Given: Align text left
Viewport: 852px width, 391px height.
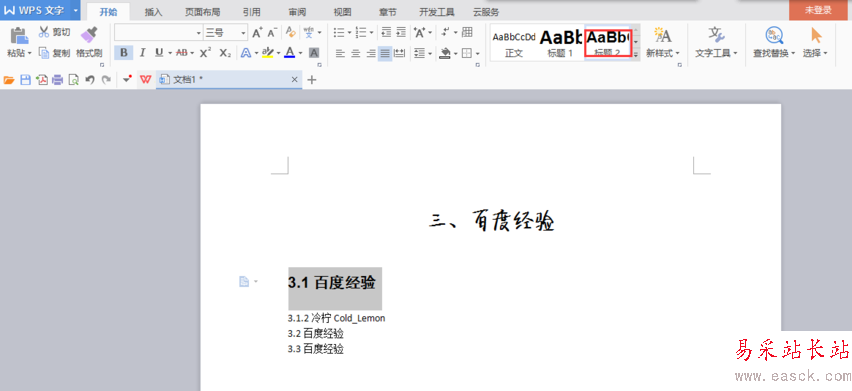Looking at the screenshot, I should pyautogui.click(x=340, y=53).
